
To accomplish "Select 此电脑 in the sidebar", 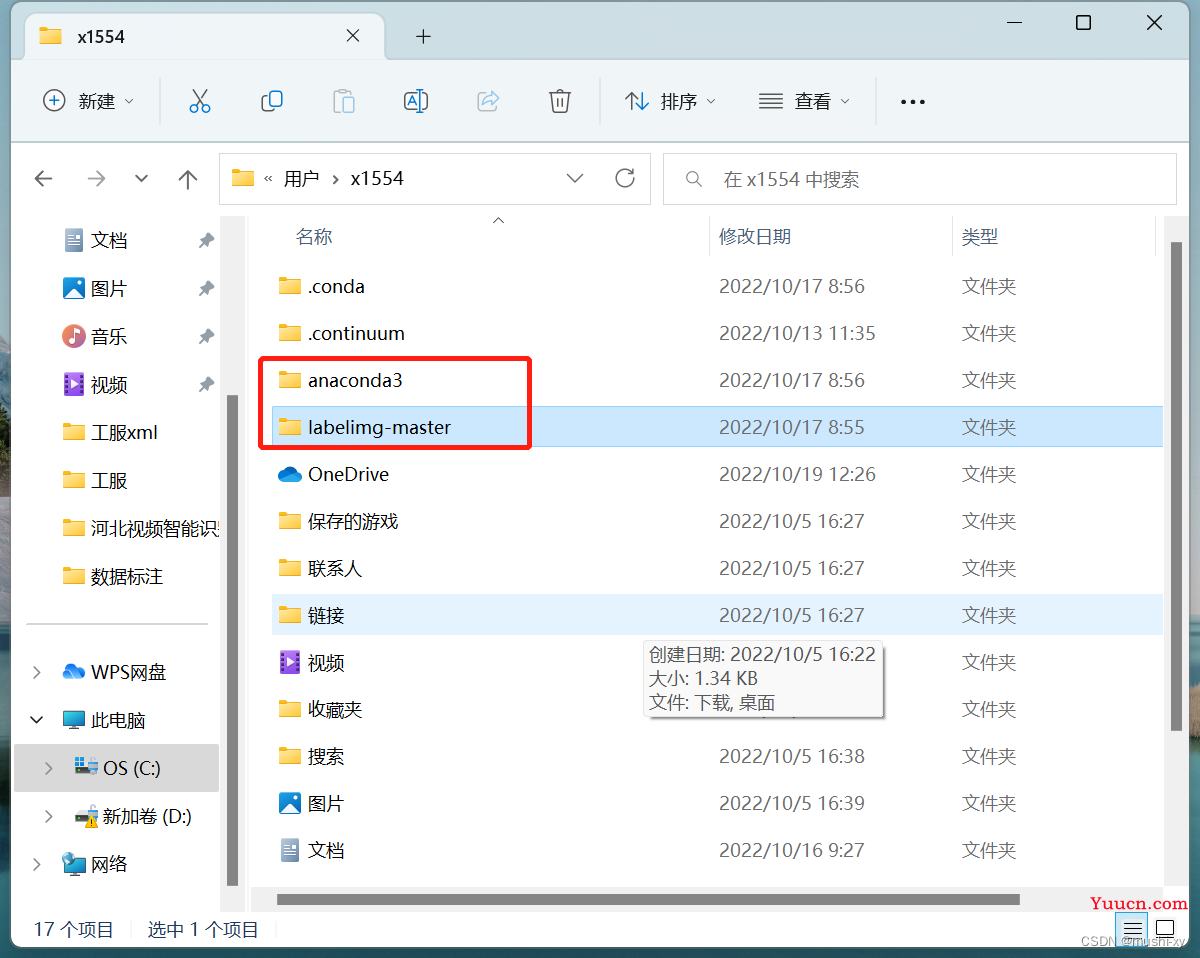I will pyautogui.click(x=118, y=720).
